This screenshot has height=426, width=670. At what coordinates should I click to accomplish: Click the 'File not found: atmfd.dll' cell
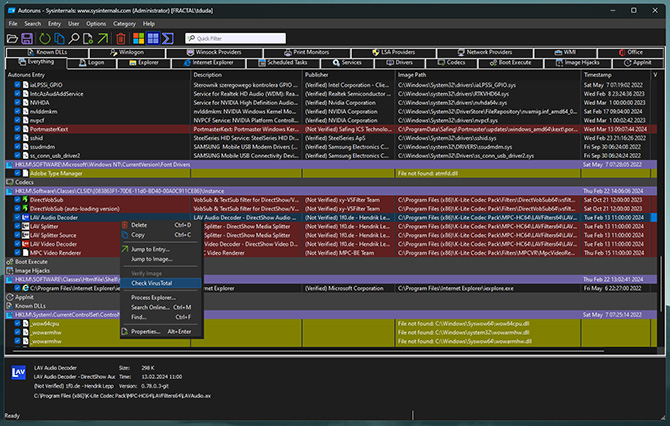[x=488, y=173]
